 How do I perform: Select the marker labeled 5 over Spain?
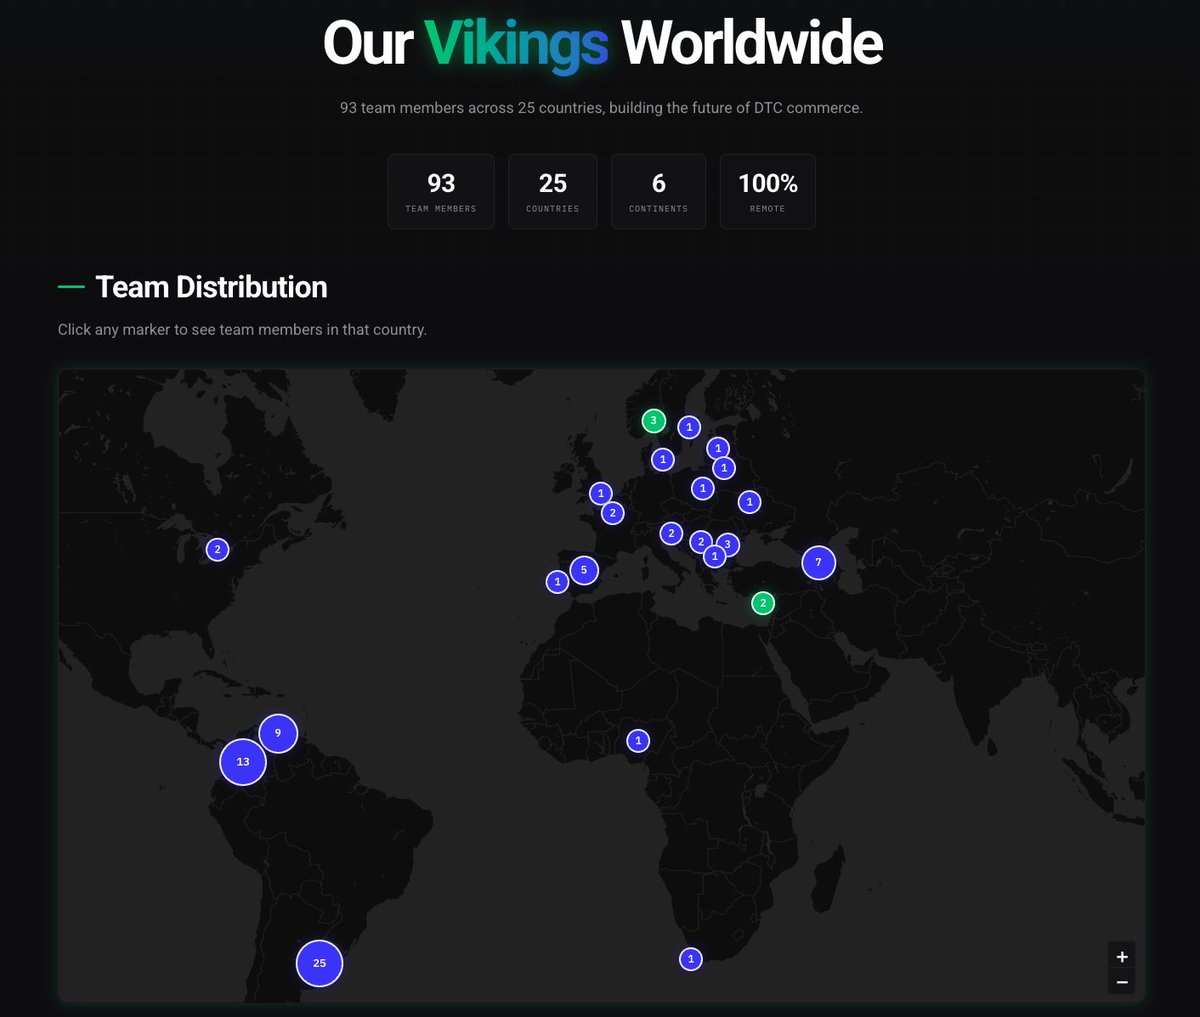(584, 570)
